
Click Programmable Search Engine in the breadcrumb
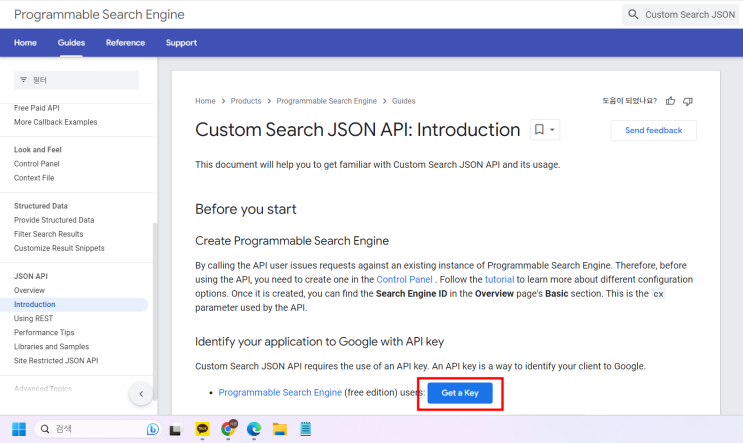pos(326,101)
